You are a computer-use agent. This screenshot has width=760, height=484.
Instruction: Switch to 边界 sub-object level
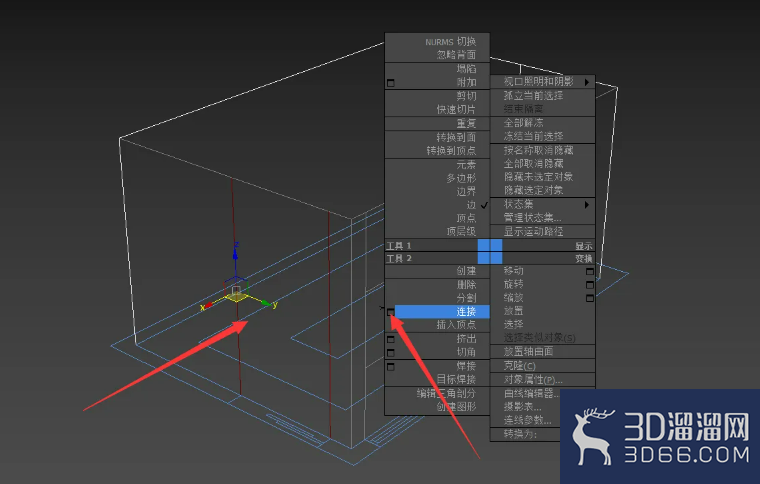tap(466, 191)
